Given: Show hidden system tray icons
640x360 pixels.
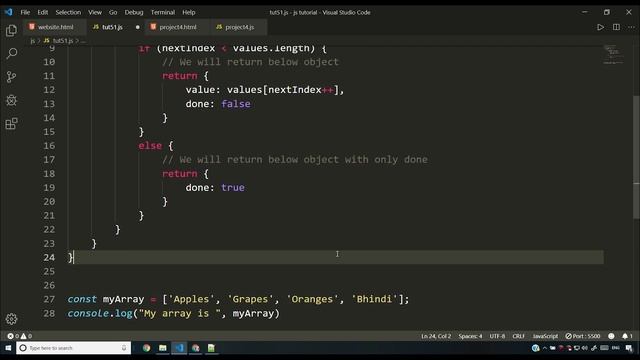Looking at the screenshot, I should coord(544,348).
